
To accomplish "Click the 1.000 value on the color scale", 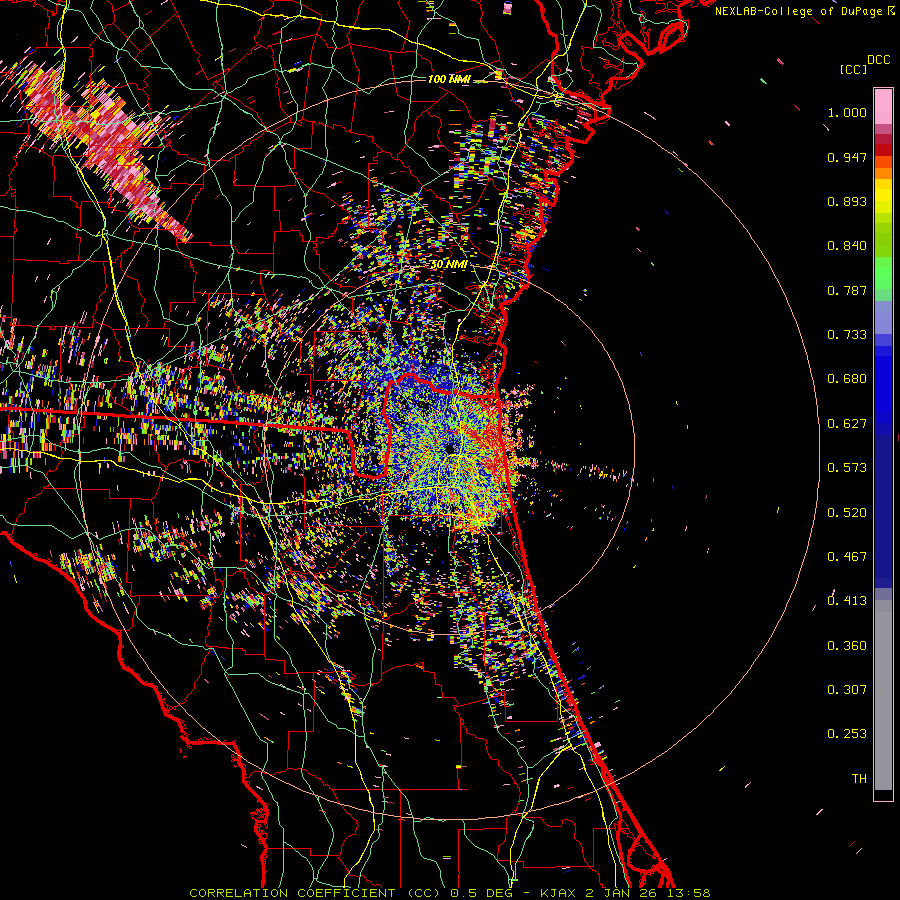I will 847,112.
